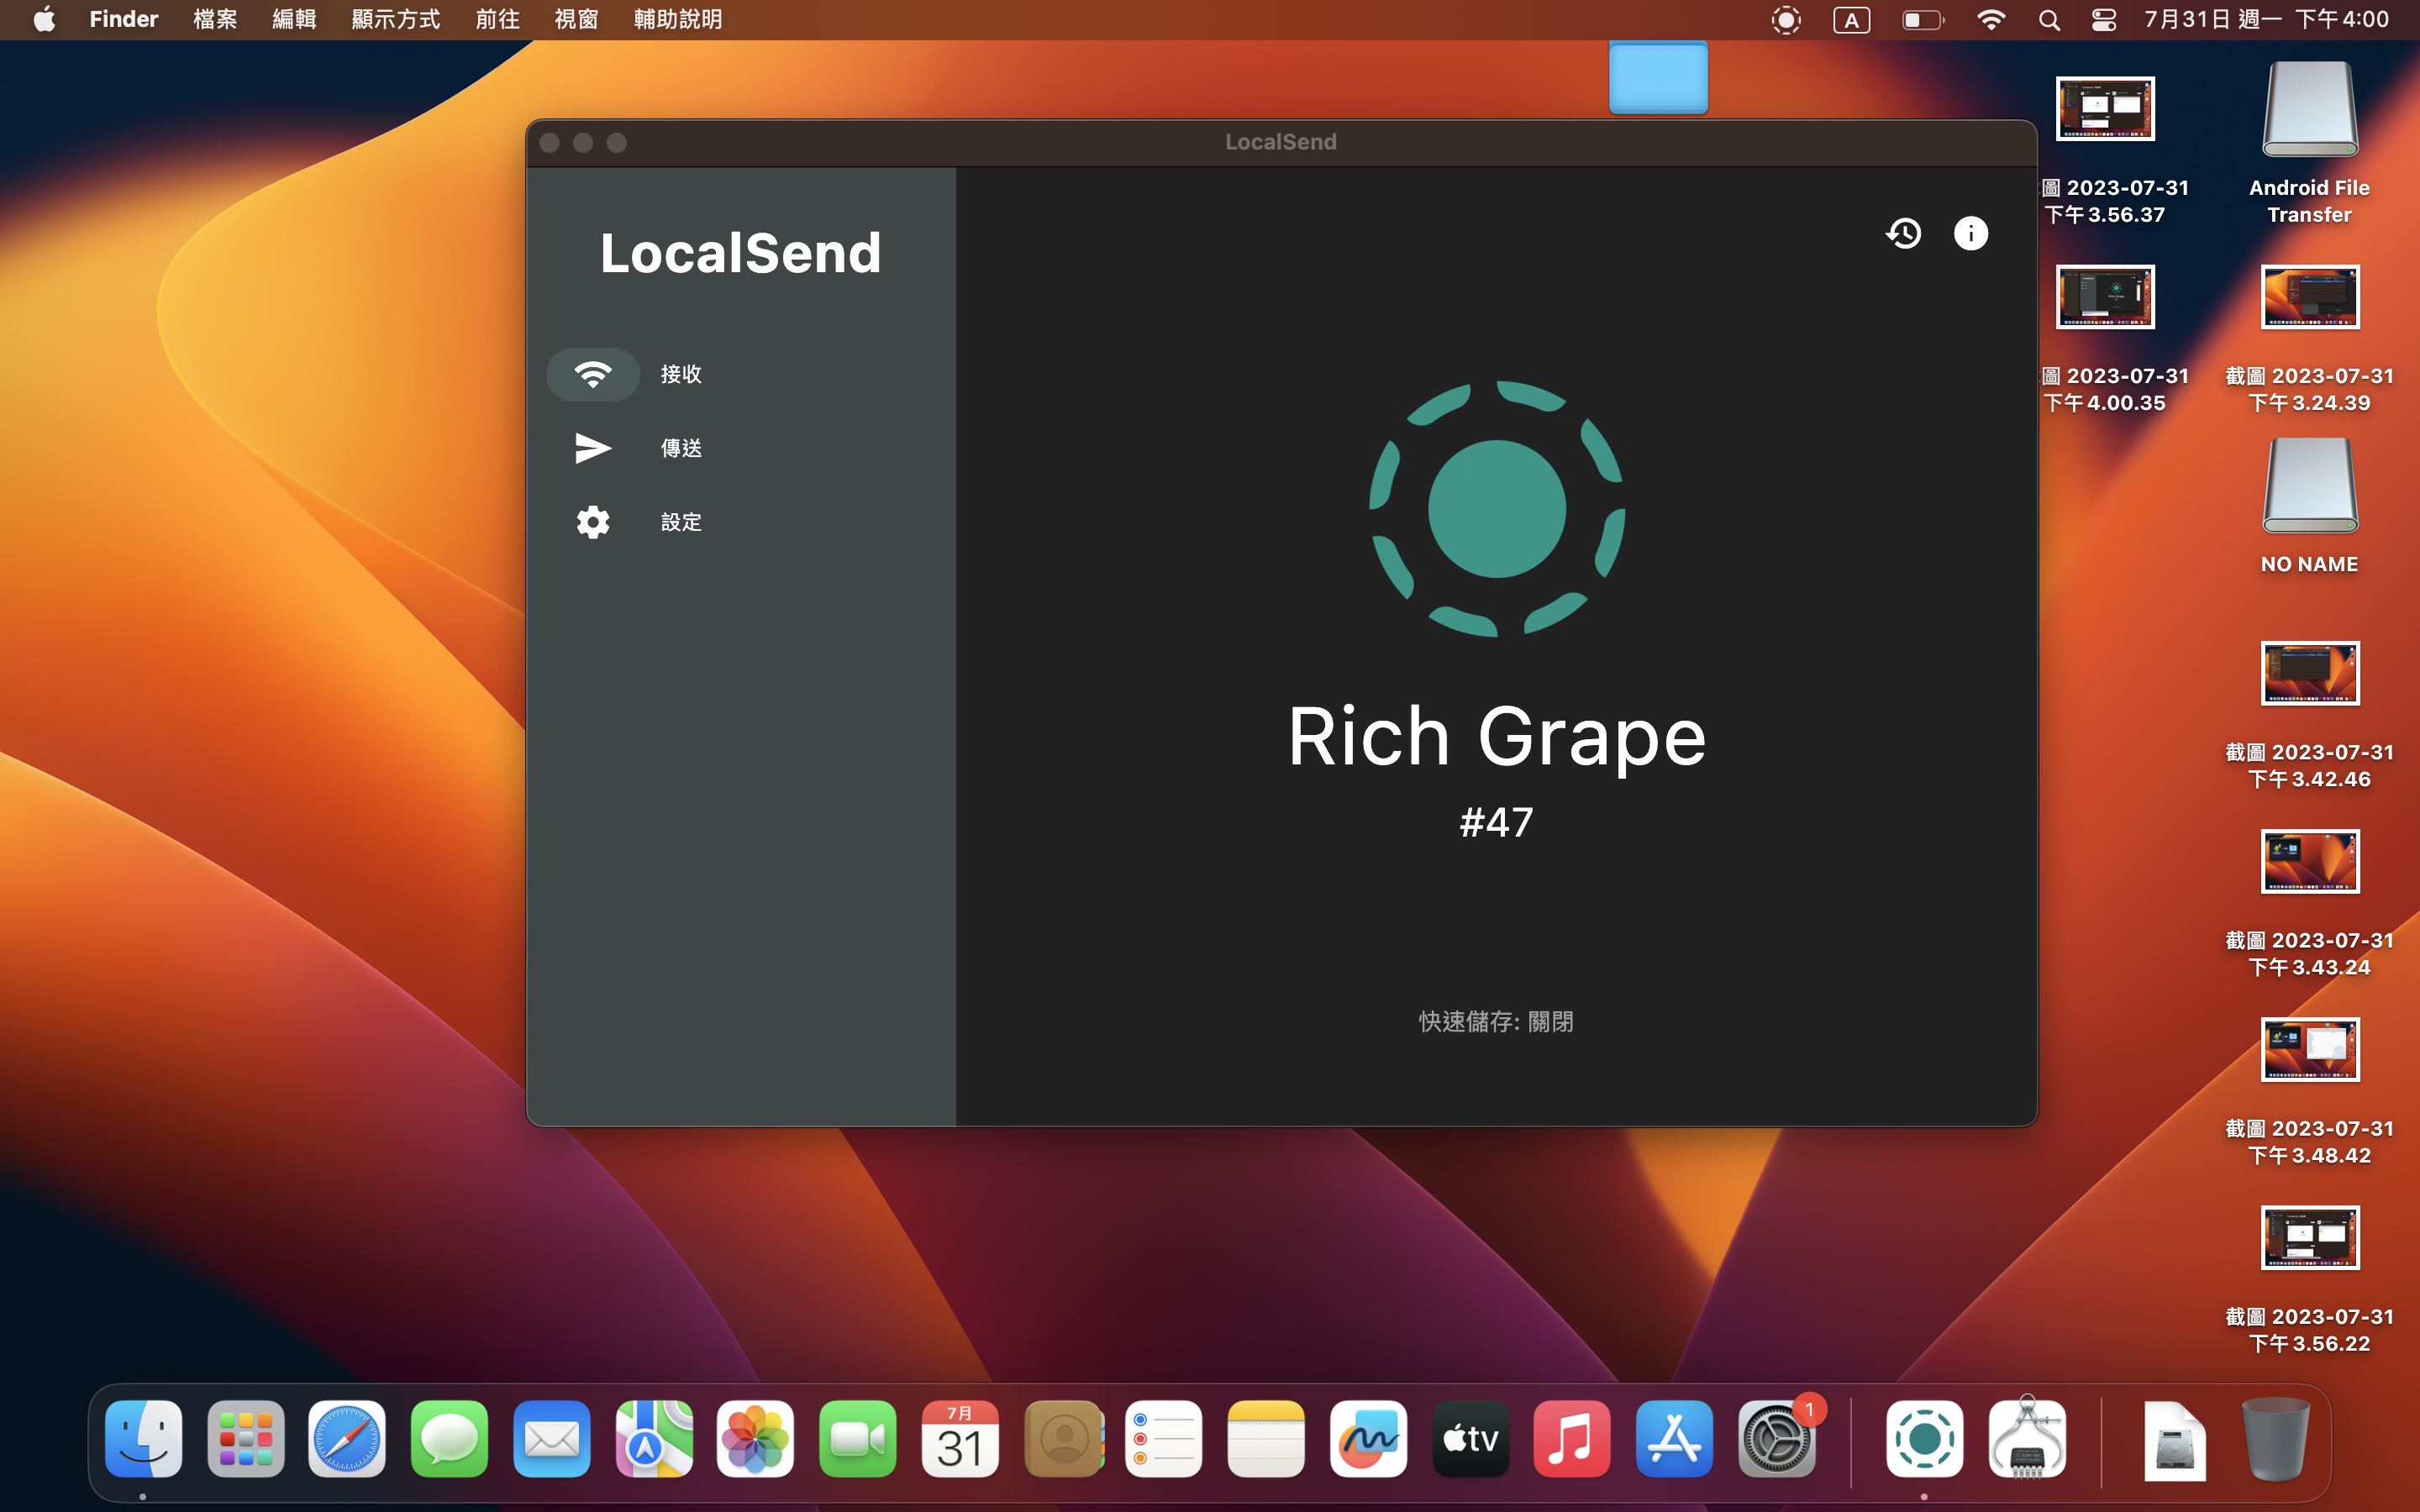Open the 前往 menu

pos(497,19)
